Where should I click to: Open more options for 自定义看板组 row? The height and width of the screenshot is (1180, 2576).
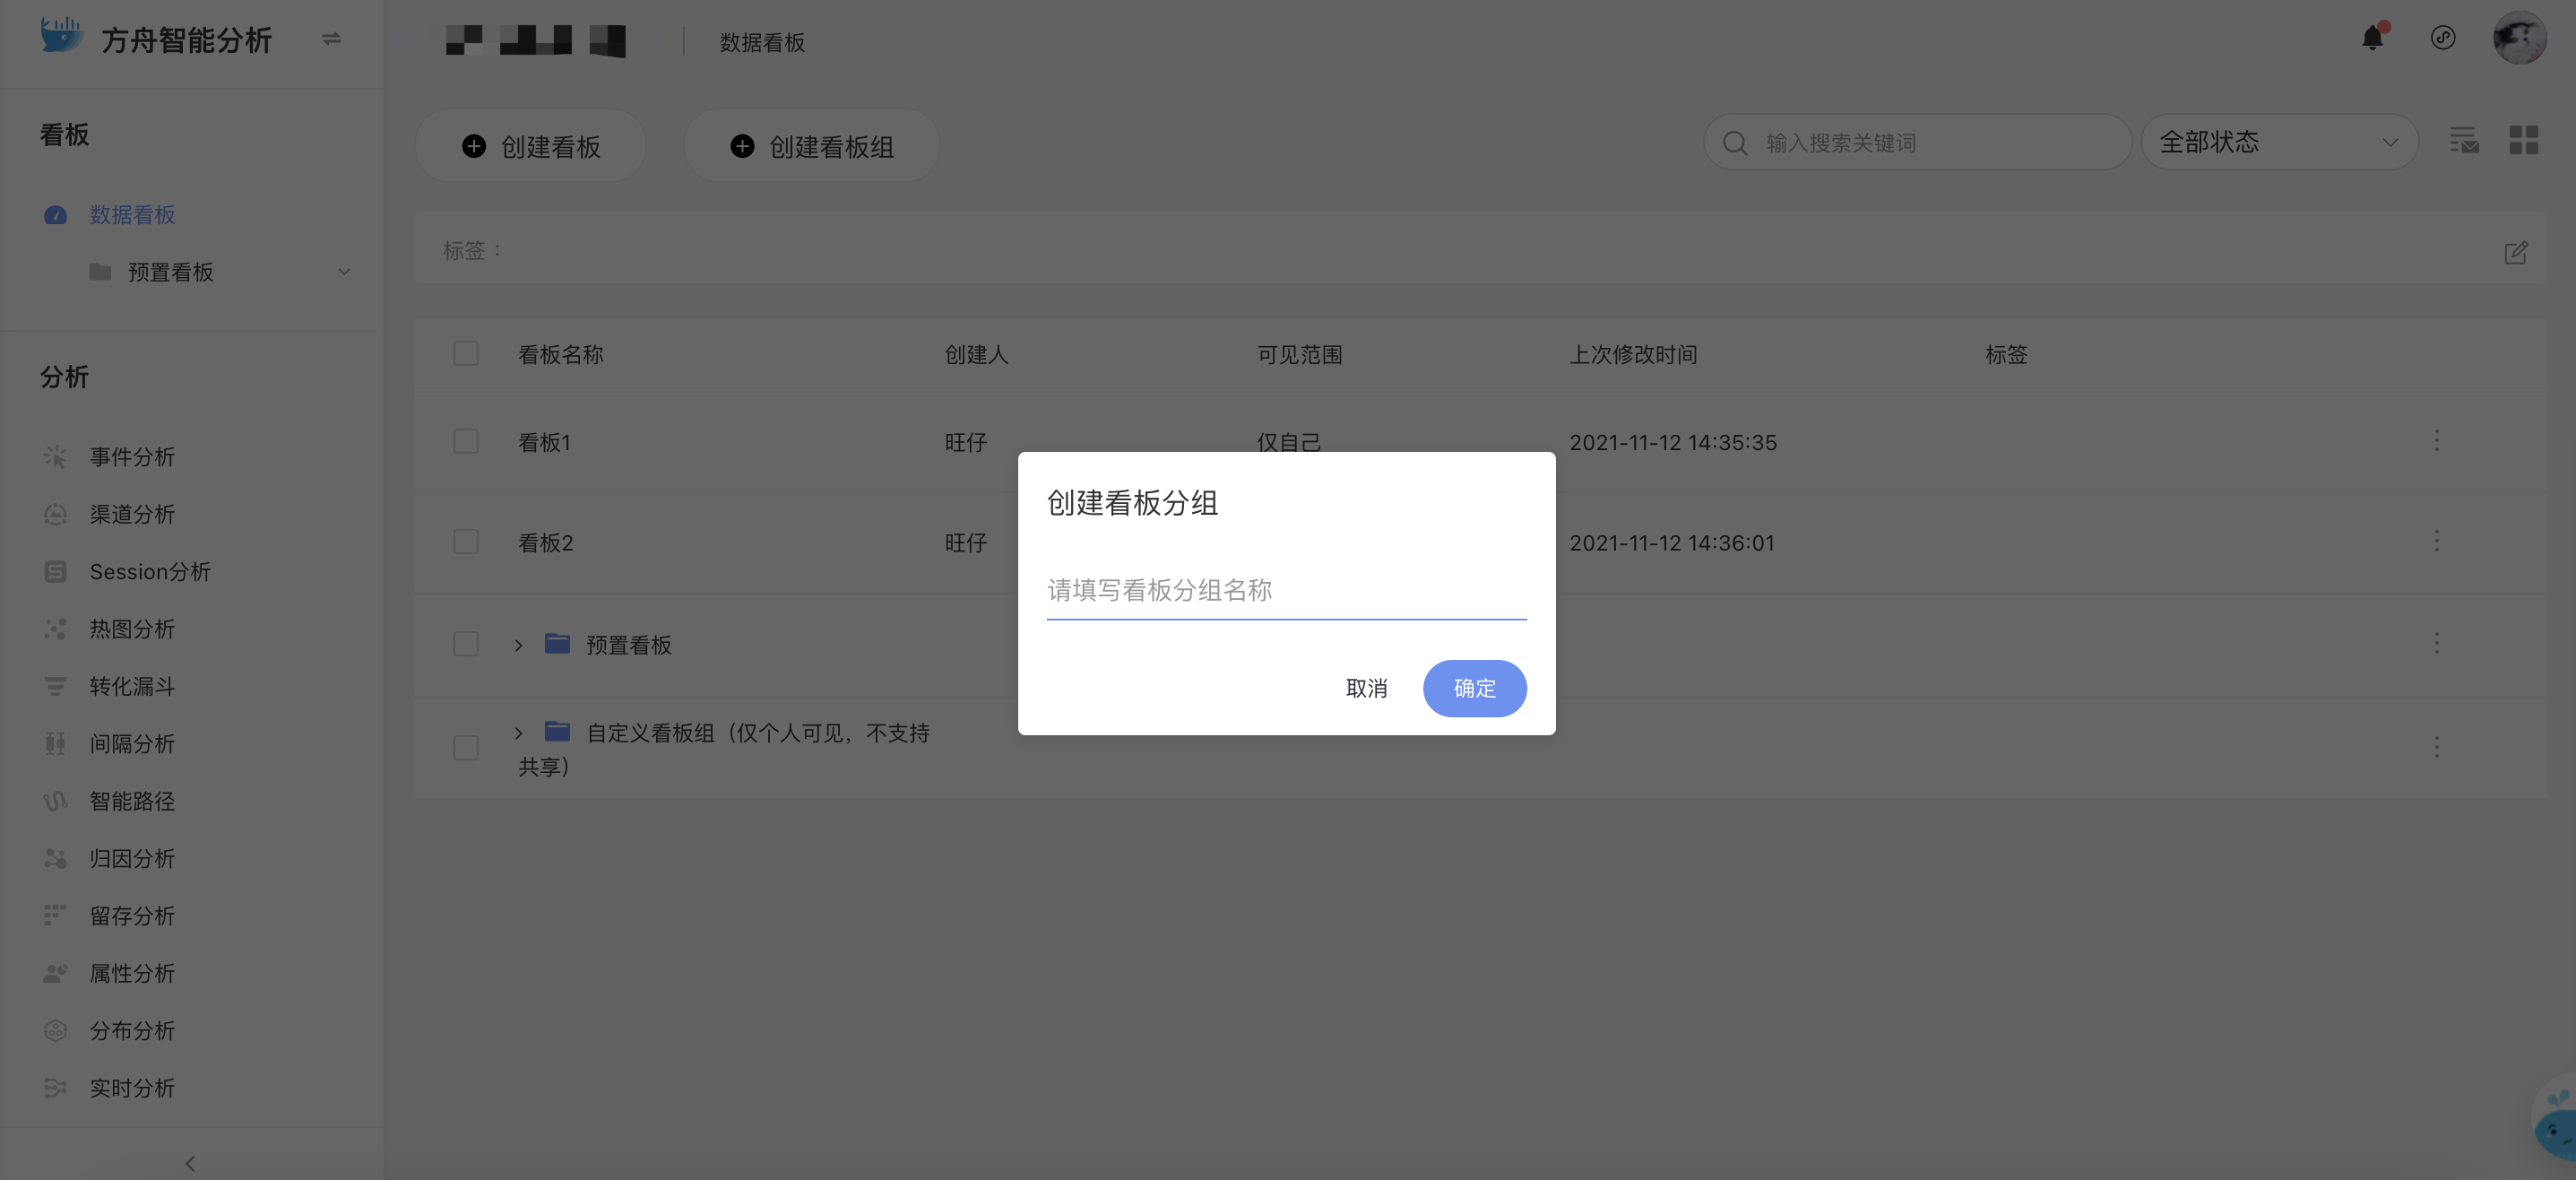[2437, 747]
